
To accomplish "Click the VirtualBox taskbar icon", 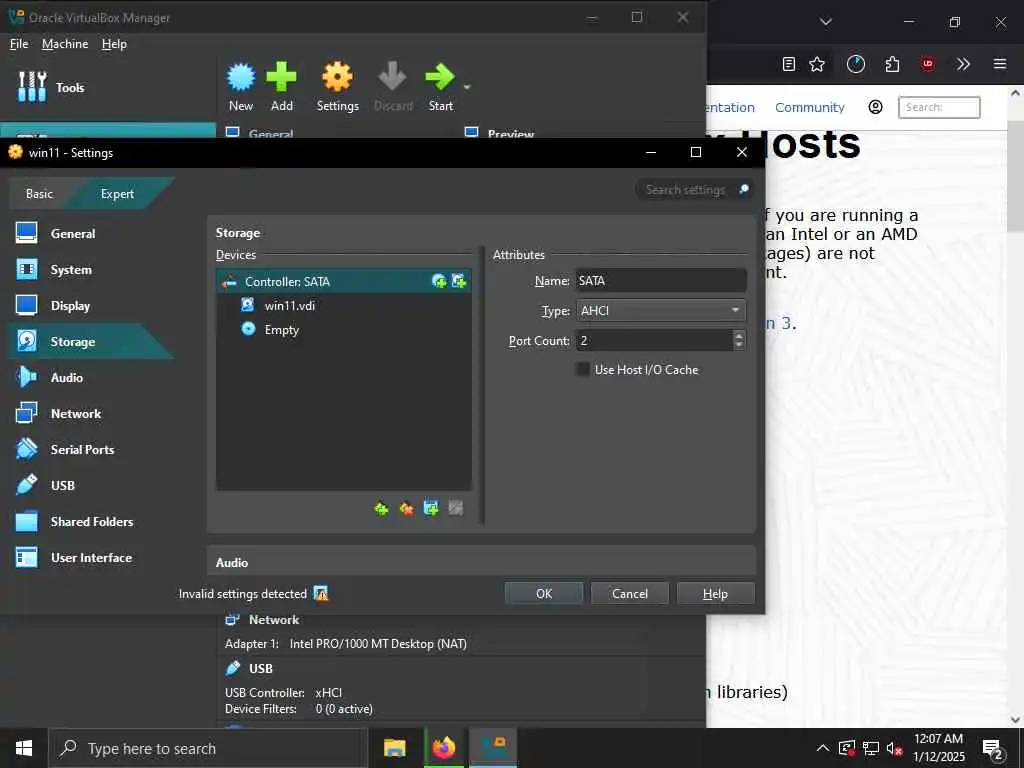I will 494,748.
